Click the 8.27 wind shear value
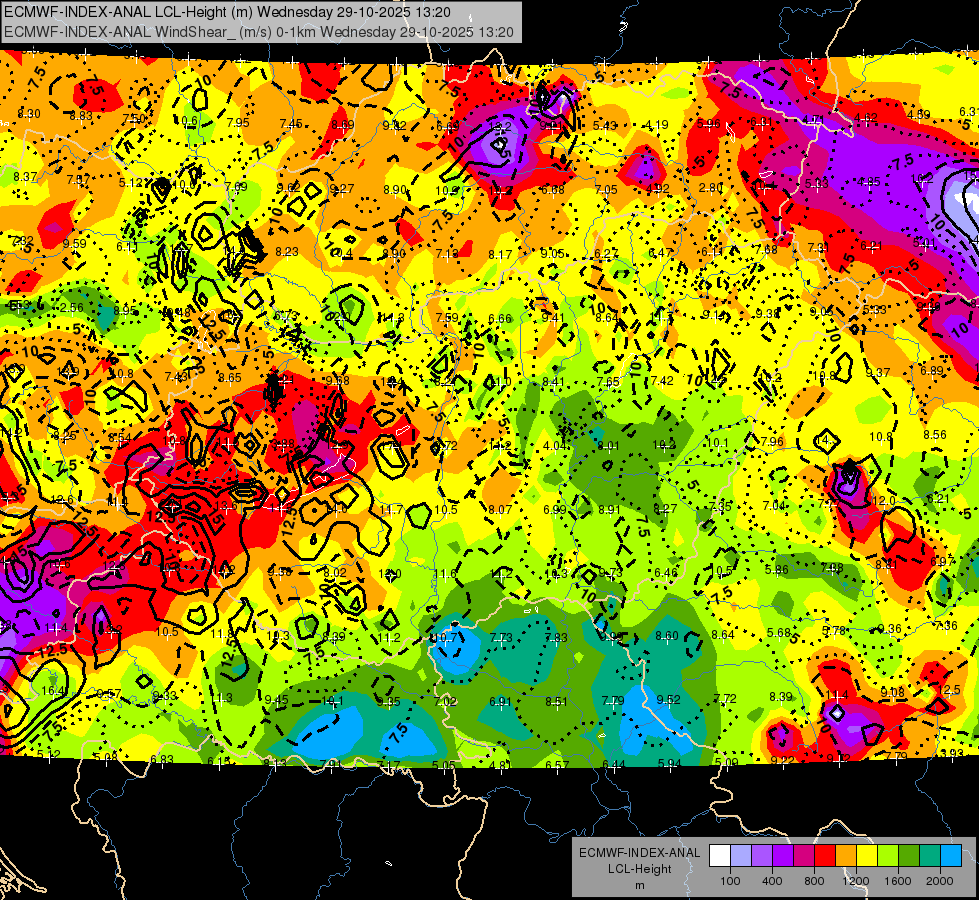This screenshot has height=900, width=979. (x=665, y=509)
